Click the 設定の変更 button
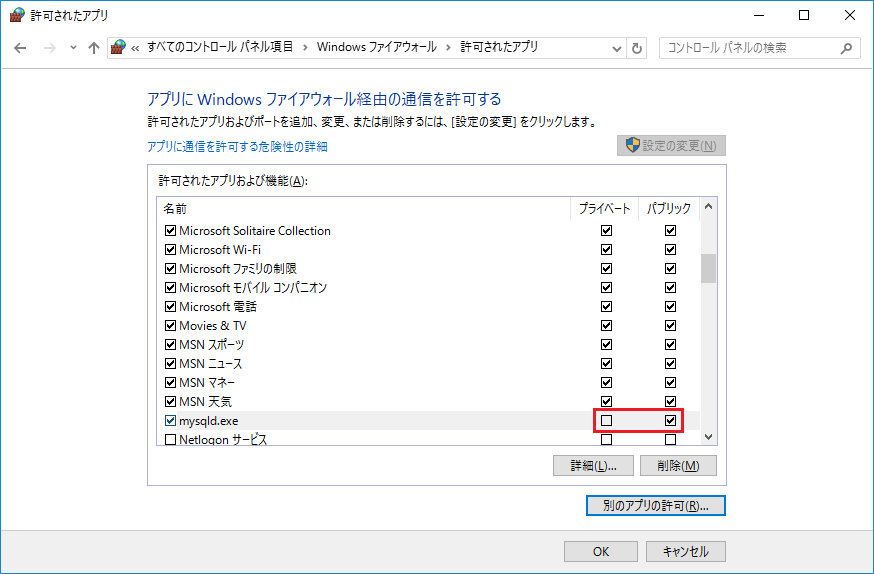The width and height of the screenshot is (874, 574). point(671,145)
